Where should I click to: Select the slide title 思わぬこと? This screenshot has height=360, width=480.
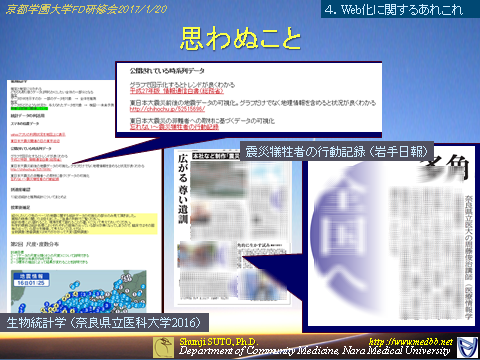pyautogui.click(x=240, y=39)
